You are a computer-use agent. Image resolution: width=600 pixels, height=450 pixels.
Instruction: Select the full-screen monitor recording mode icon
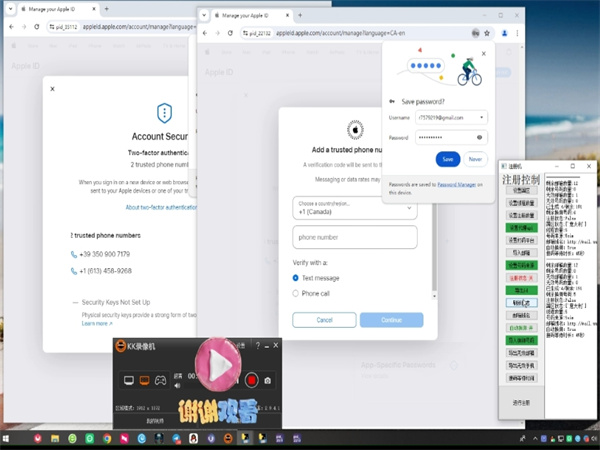click(x=128, y=380)
